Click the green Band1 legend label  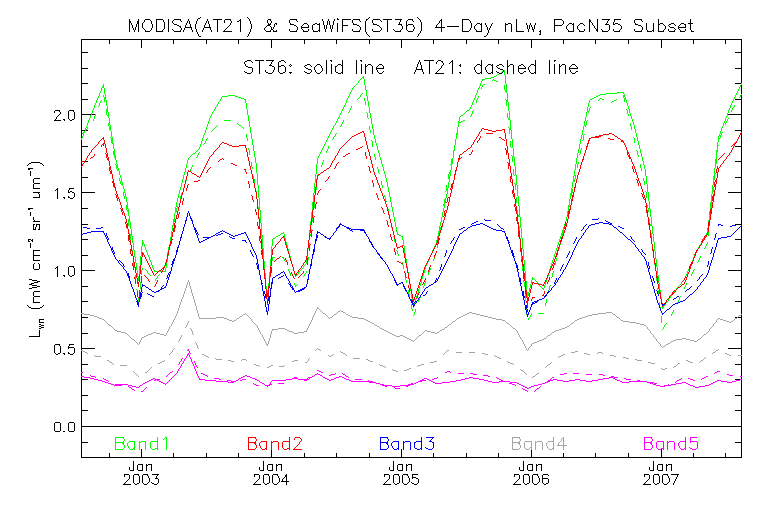tap(142, 444)
